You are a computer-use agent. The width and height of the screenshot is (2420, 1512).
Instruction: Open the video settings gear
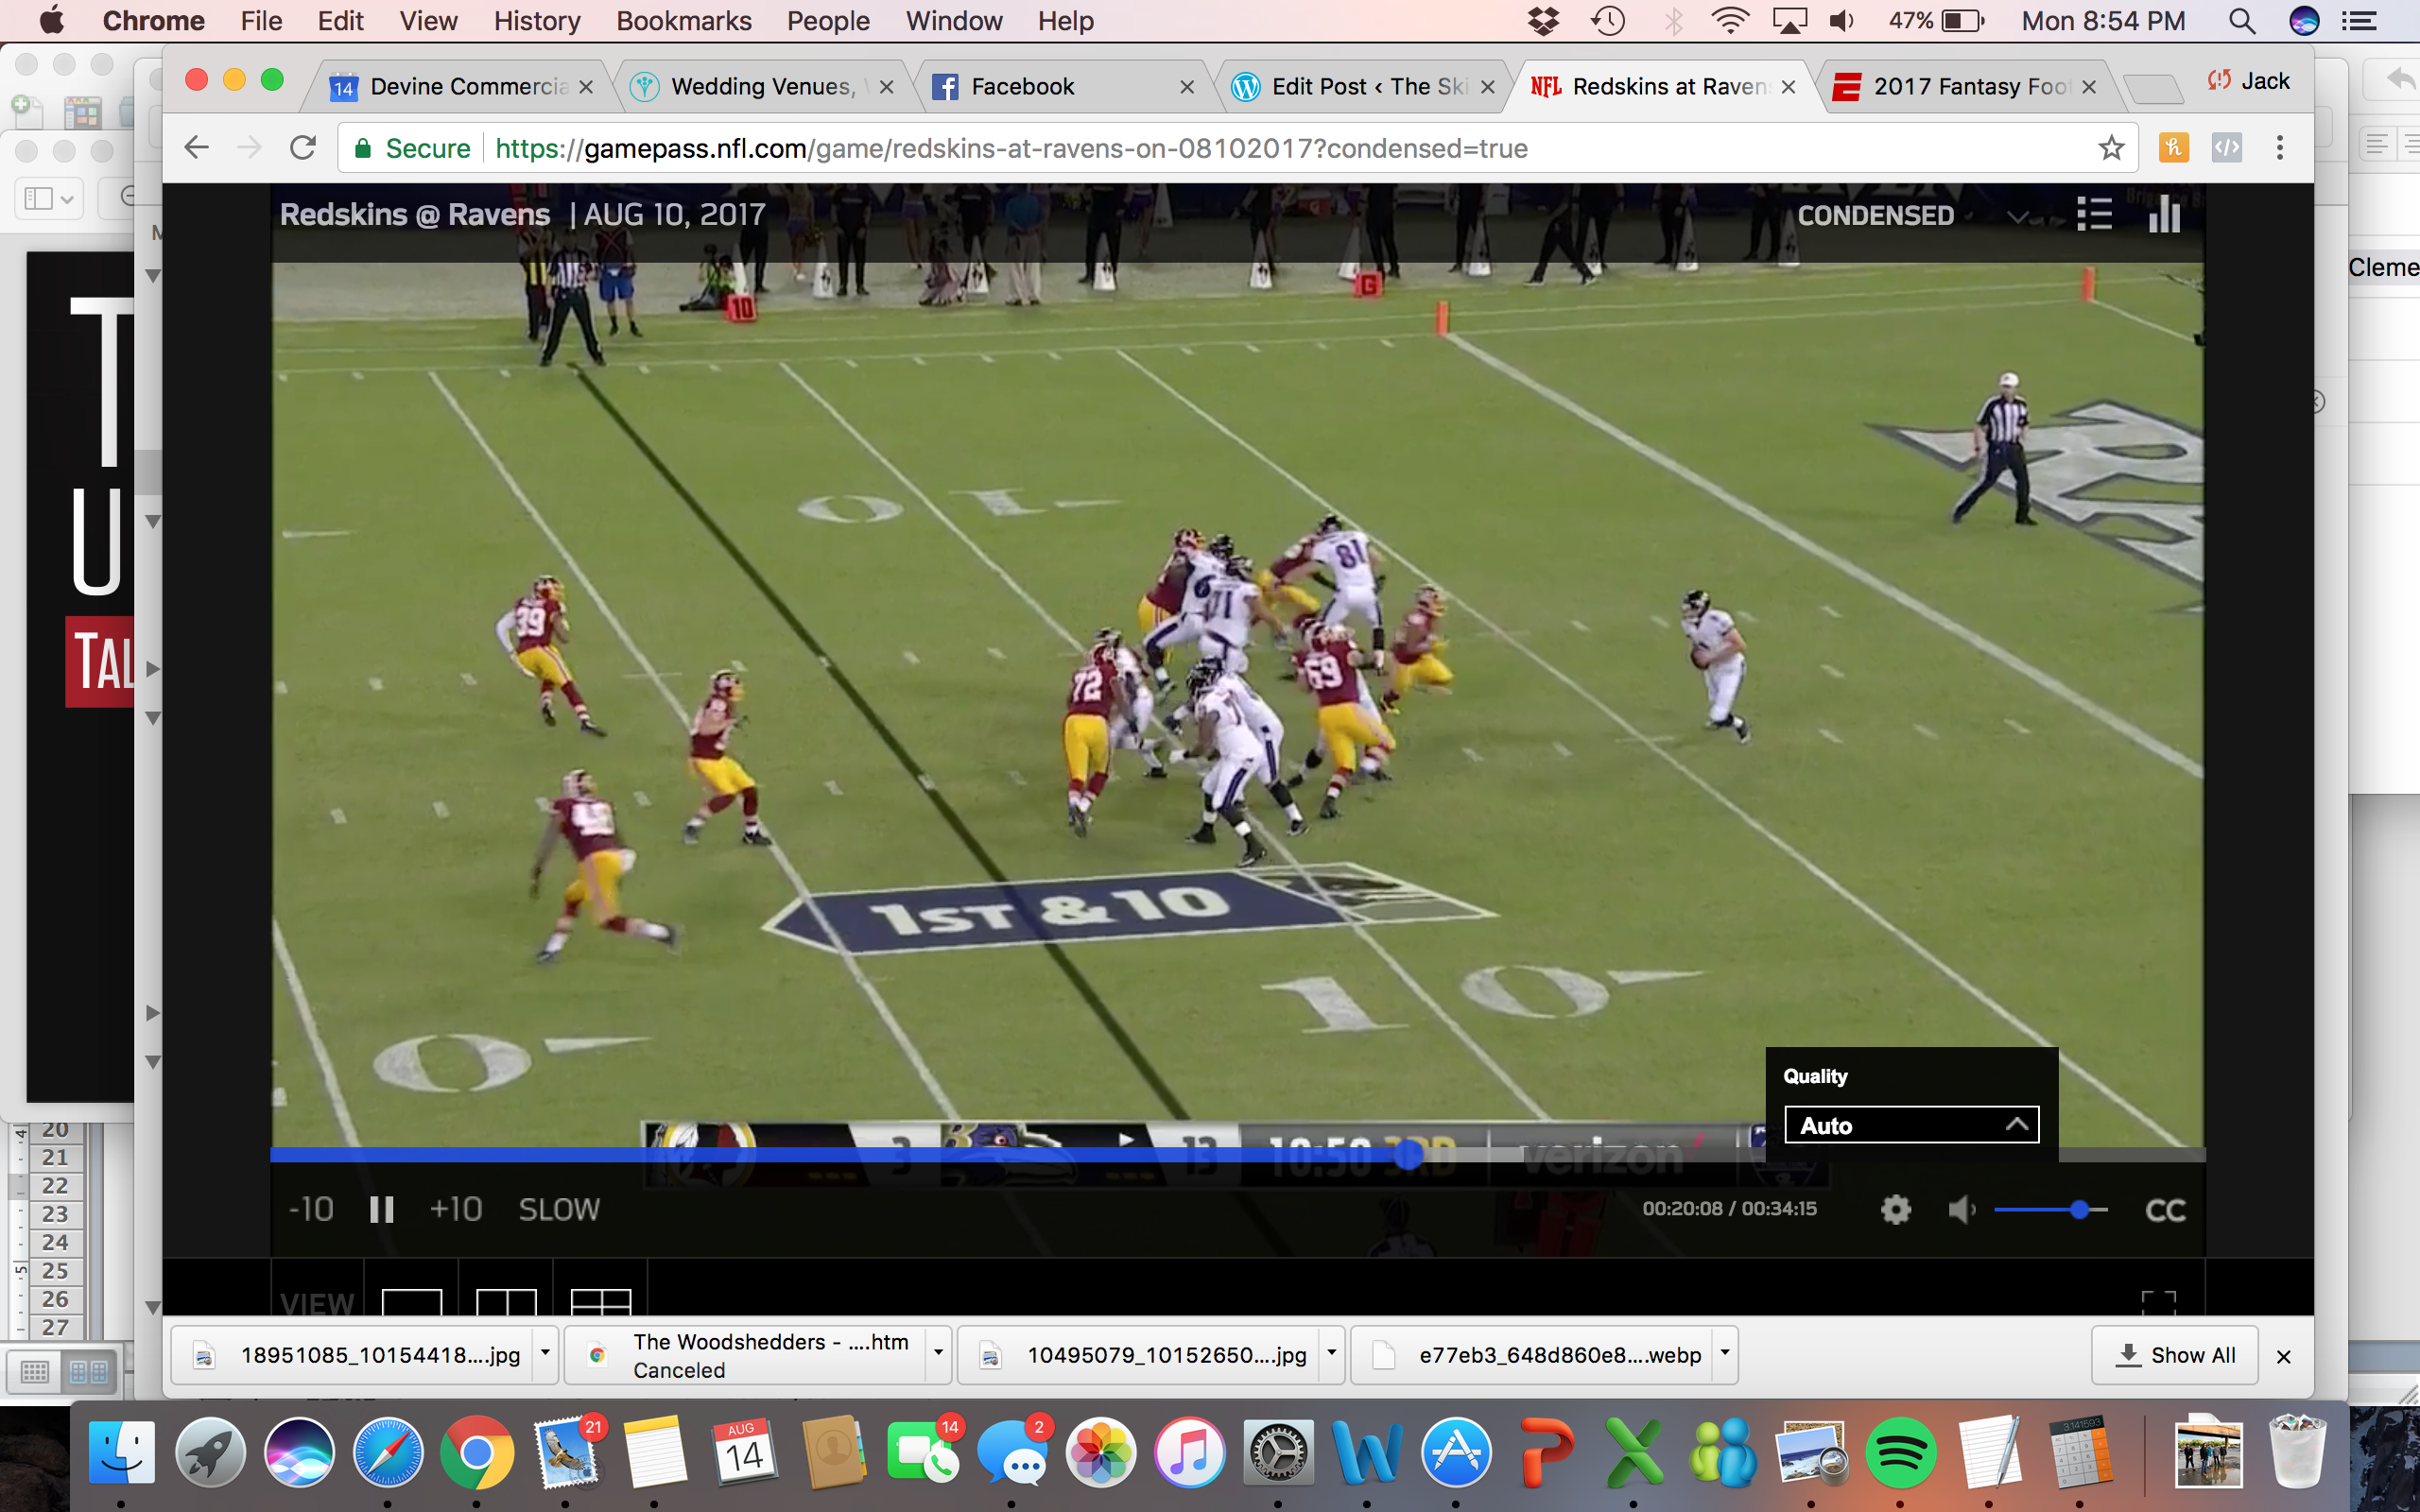point(1895,1210)
